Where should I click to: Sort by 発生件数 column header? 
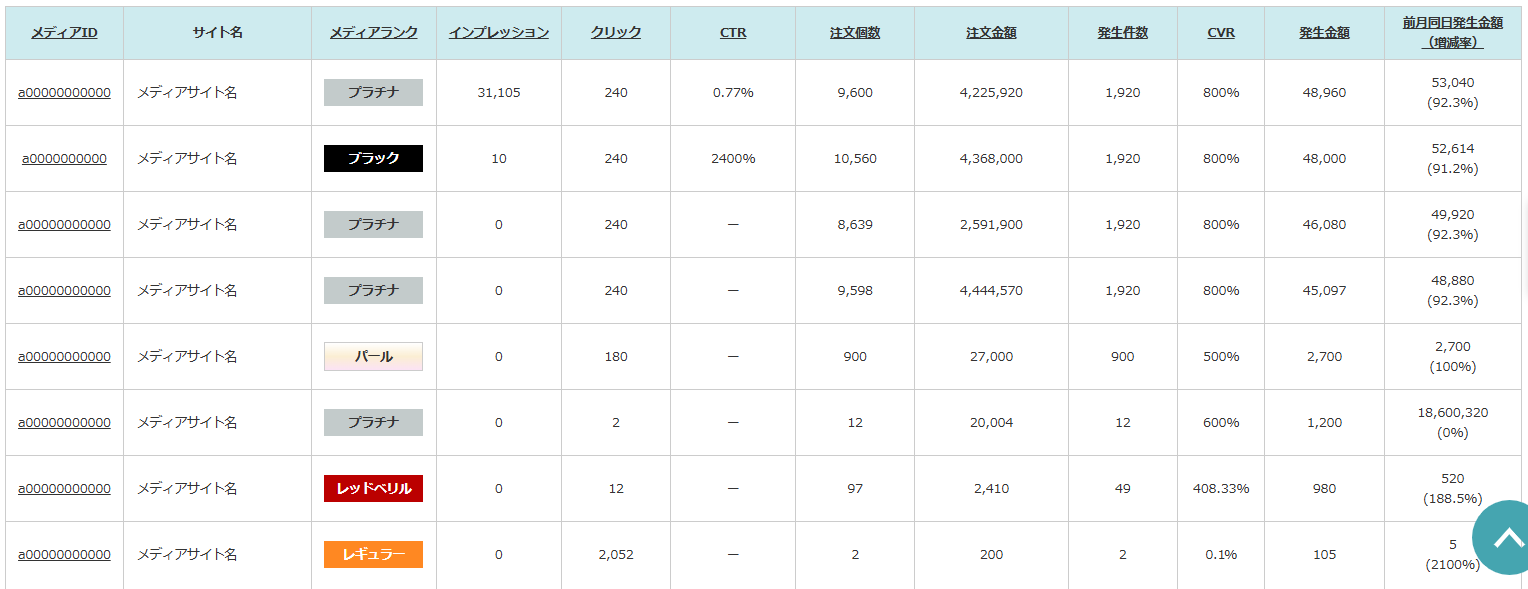1122,33
